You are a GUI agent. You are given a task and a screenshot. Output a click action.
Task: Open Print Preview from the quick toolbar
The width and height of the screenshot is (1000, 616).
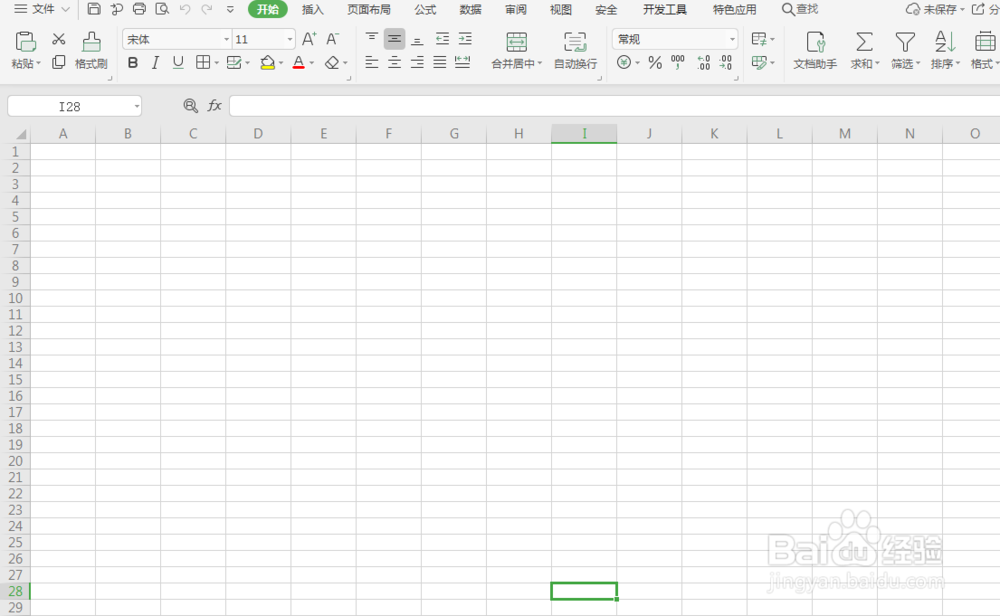click(162, 9)
